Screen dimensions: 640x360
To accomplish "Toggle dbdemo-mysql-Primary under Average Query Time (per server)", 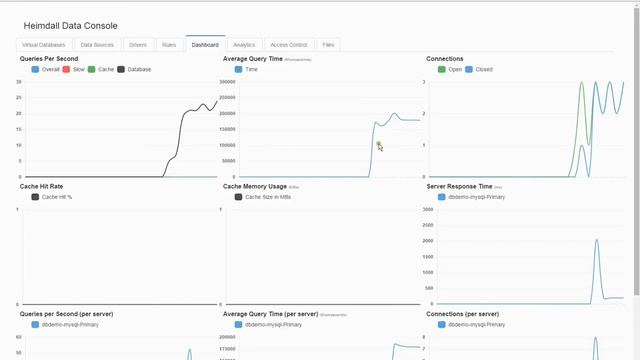I will coord(268,324).
